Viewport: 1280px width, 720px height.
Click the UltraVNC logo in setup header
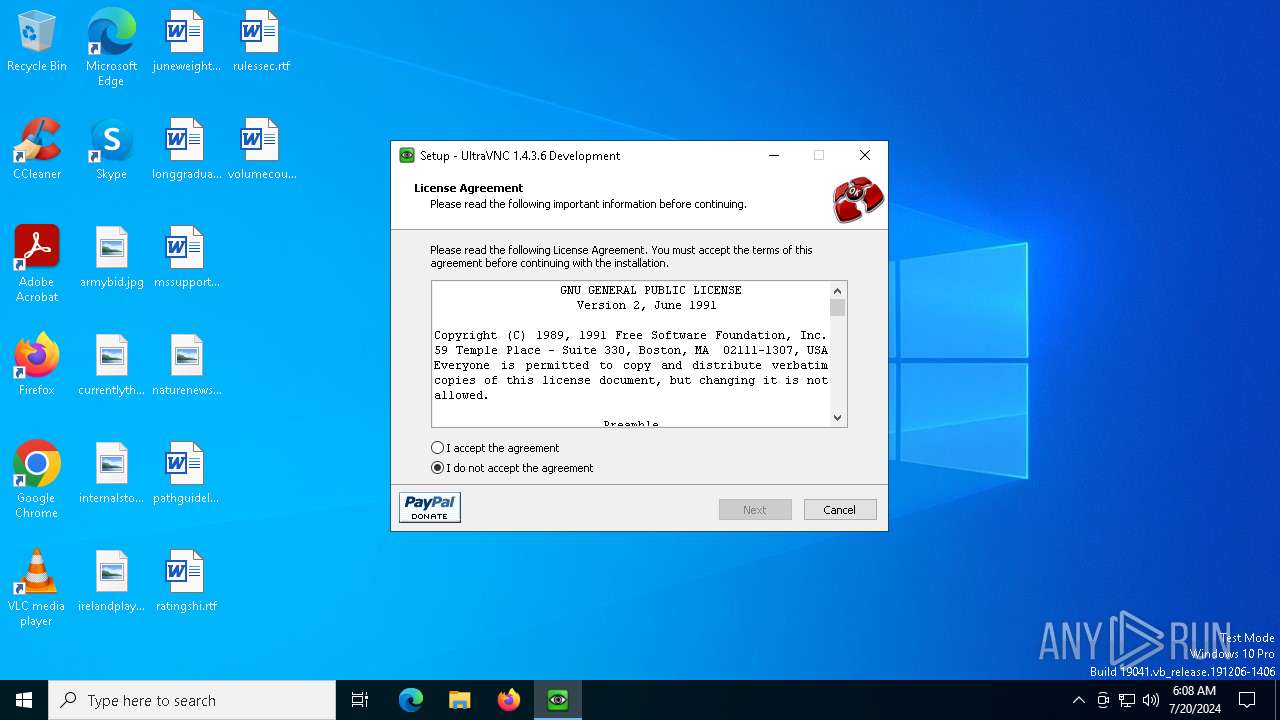[858, 200]
